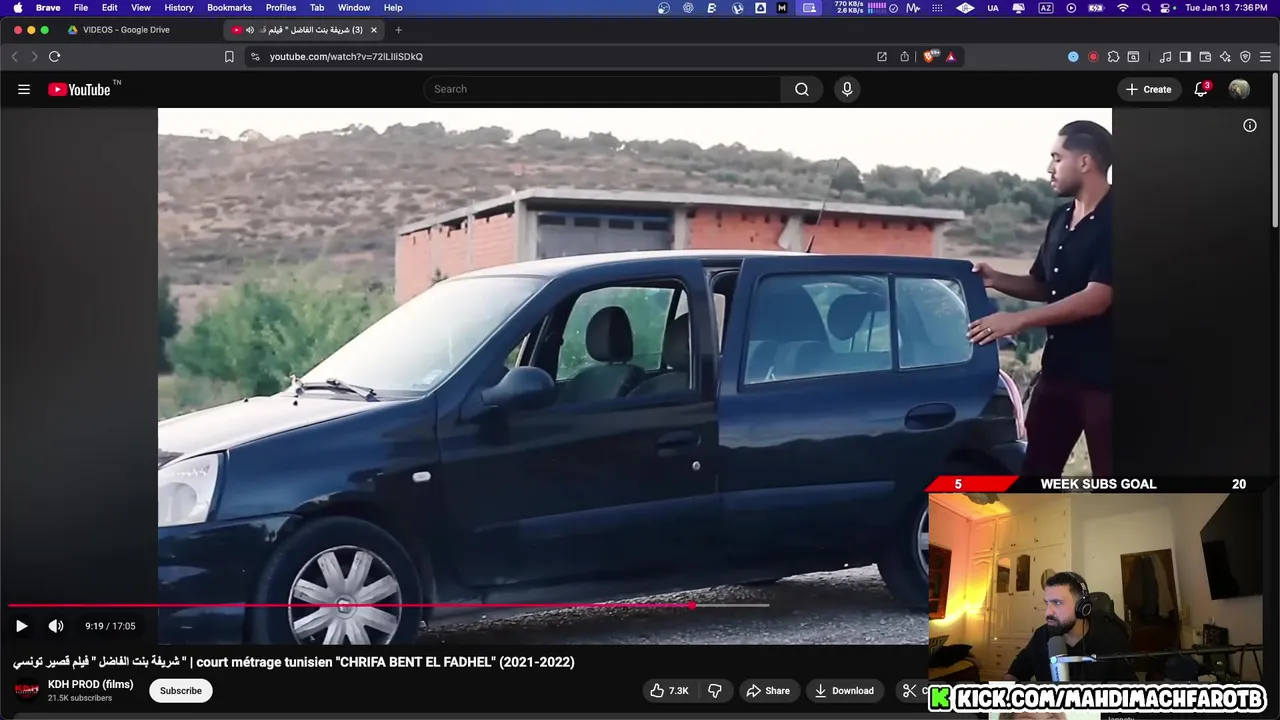Mute the YouTube tab audio icon

250,30
